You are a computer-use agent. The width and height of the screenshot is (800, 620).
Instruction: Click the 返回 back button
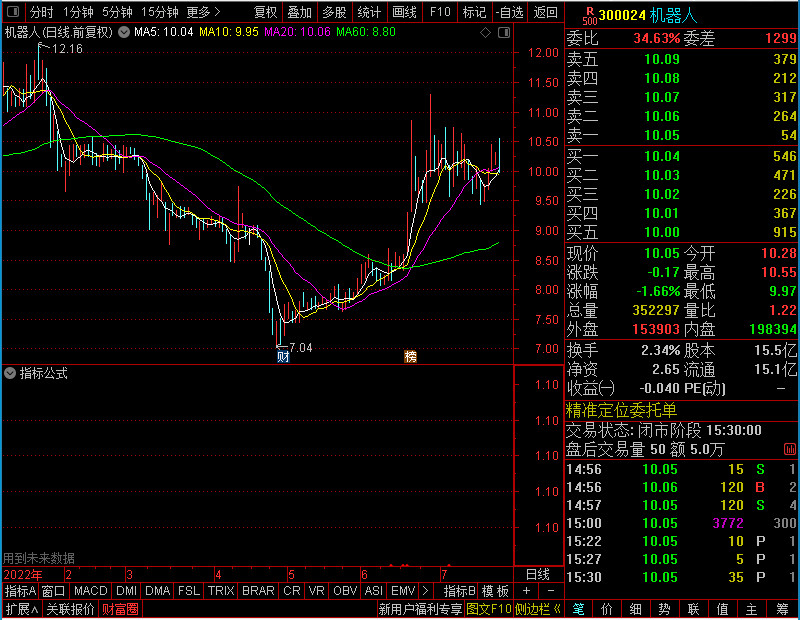(x=545, y=12)
